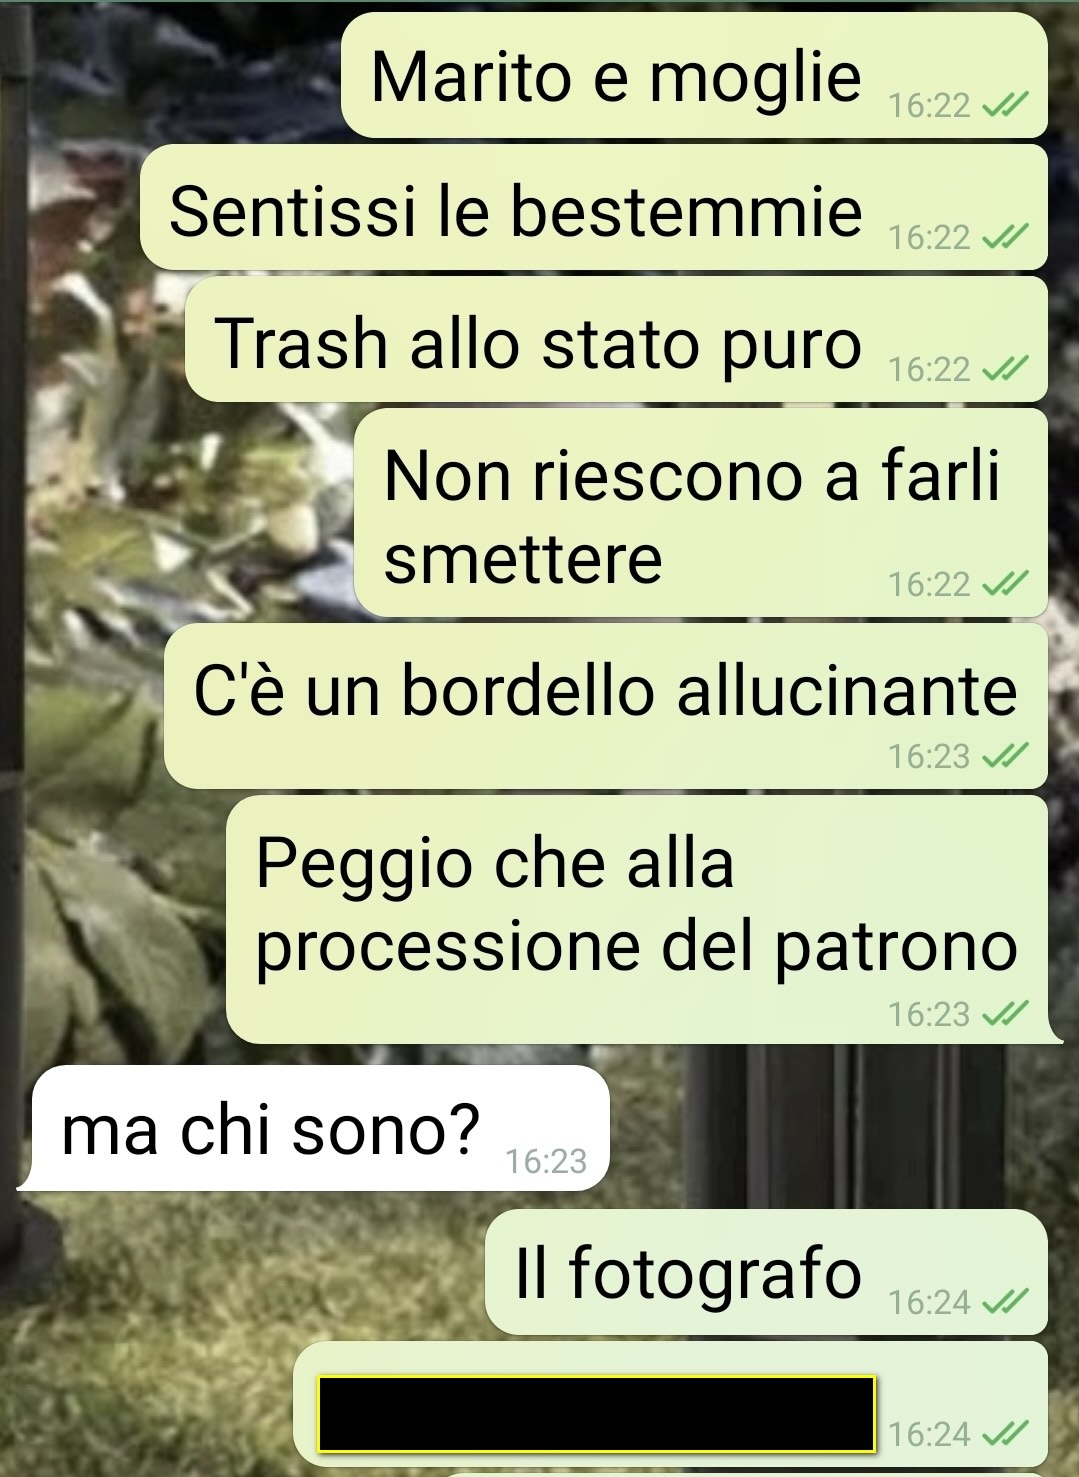Select the incoming 'ma chi sono?' message
The height and width of the screenshot is (1477, 1079).
(314, 1128)
